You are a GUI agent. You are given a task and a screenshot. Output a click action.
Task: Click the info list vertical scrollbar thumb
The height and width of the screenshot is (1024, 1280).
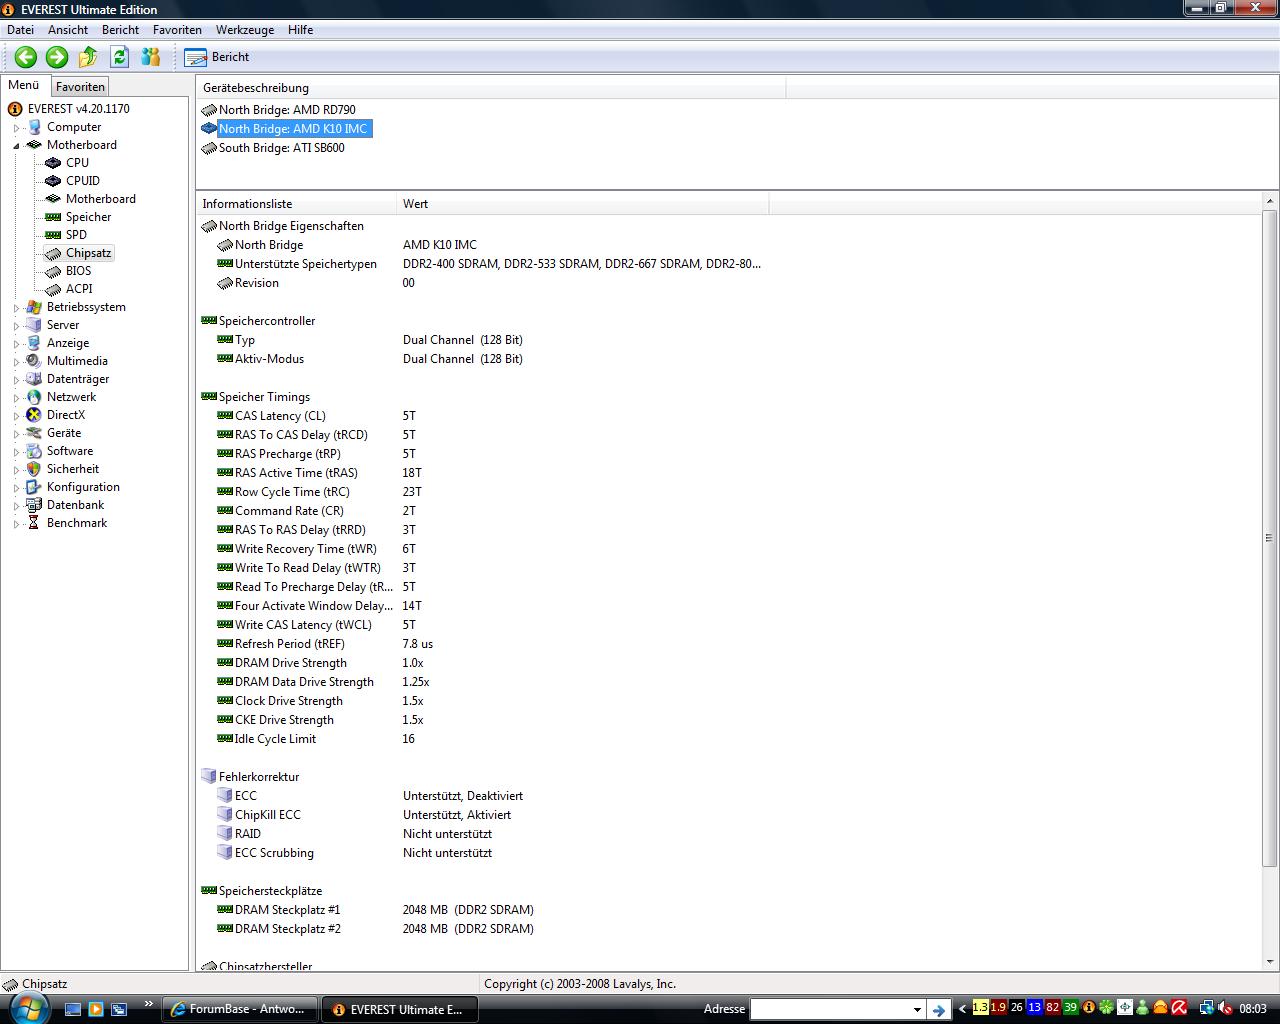pos(1269,537)
